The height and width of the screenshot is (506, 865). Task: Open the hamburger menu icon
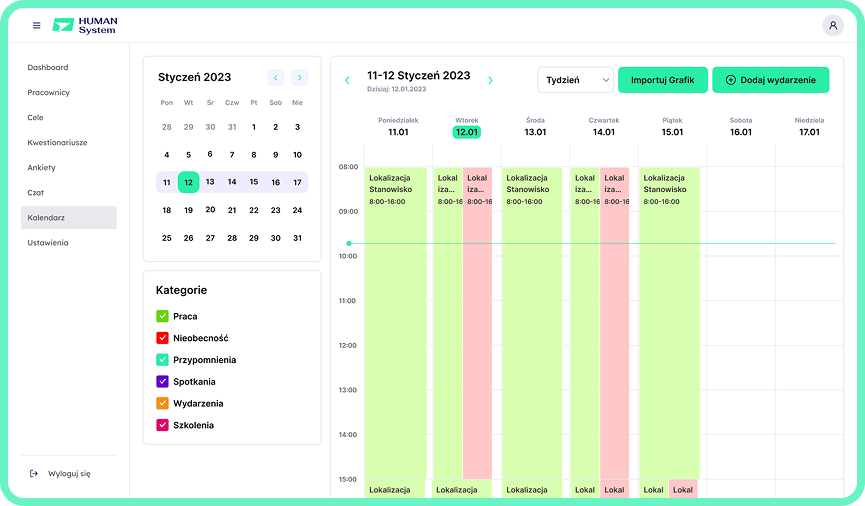coord(37,25)
